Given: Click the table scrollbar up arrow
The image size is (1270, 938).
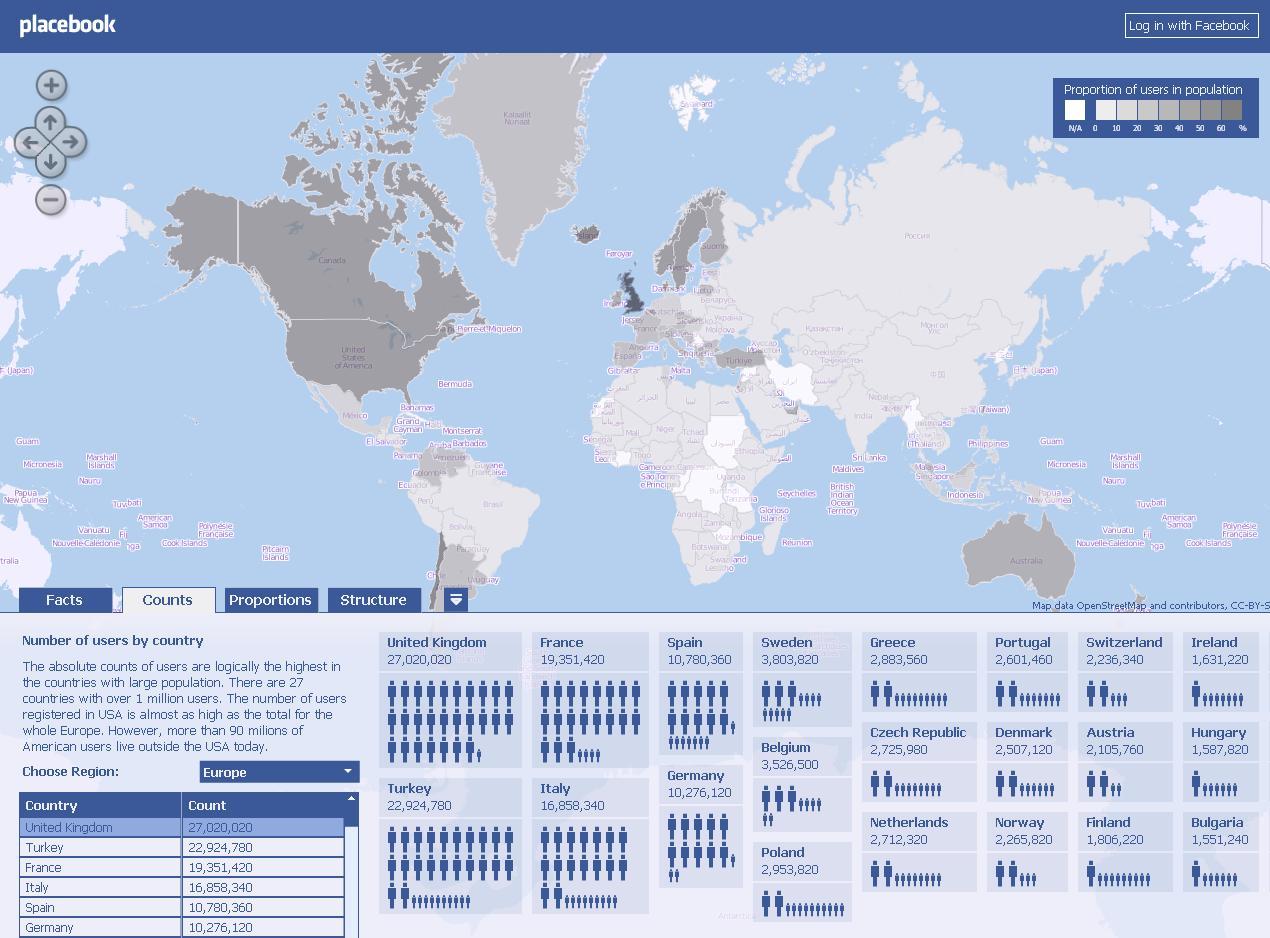Looking at the screenshot, I should pyautogui.click(x=351, y=799).
